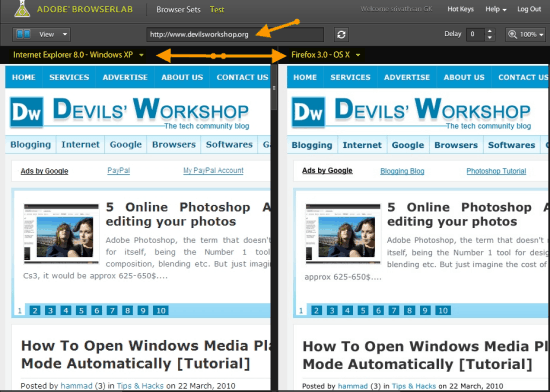This screenshot has height=392, width=550.
Task: Click the Delay value field
Action: [x=475, y=34]
